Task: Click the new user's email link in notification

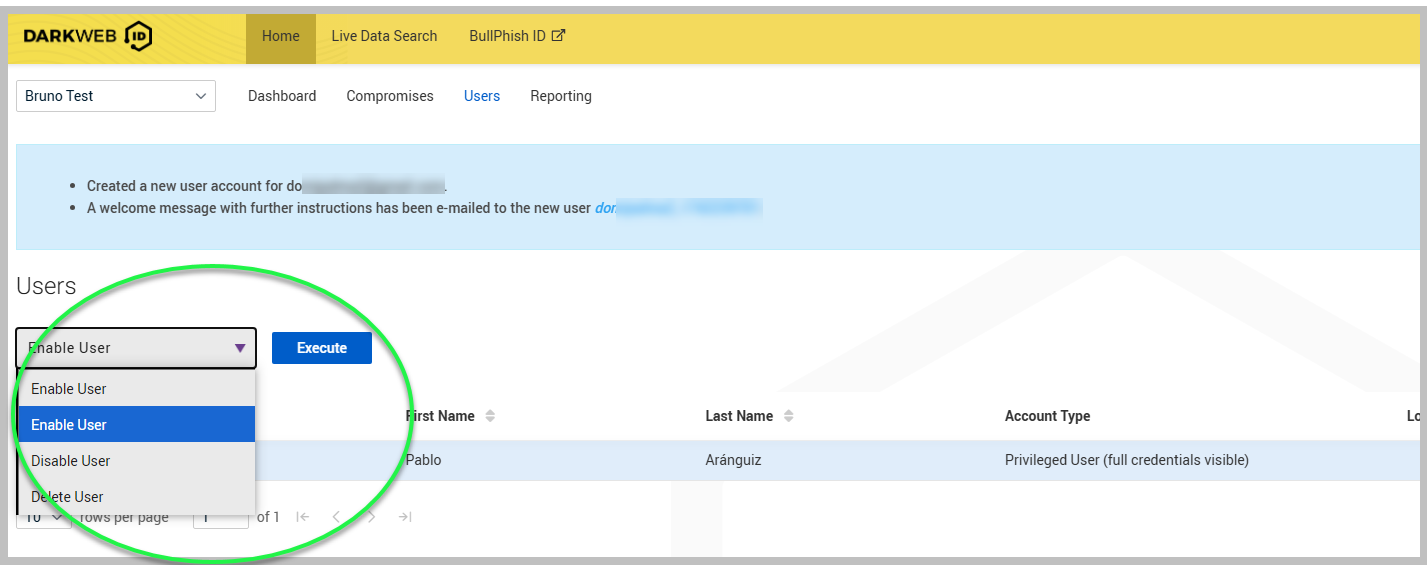Action: [x=677, y=208]
